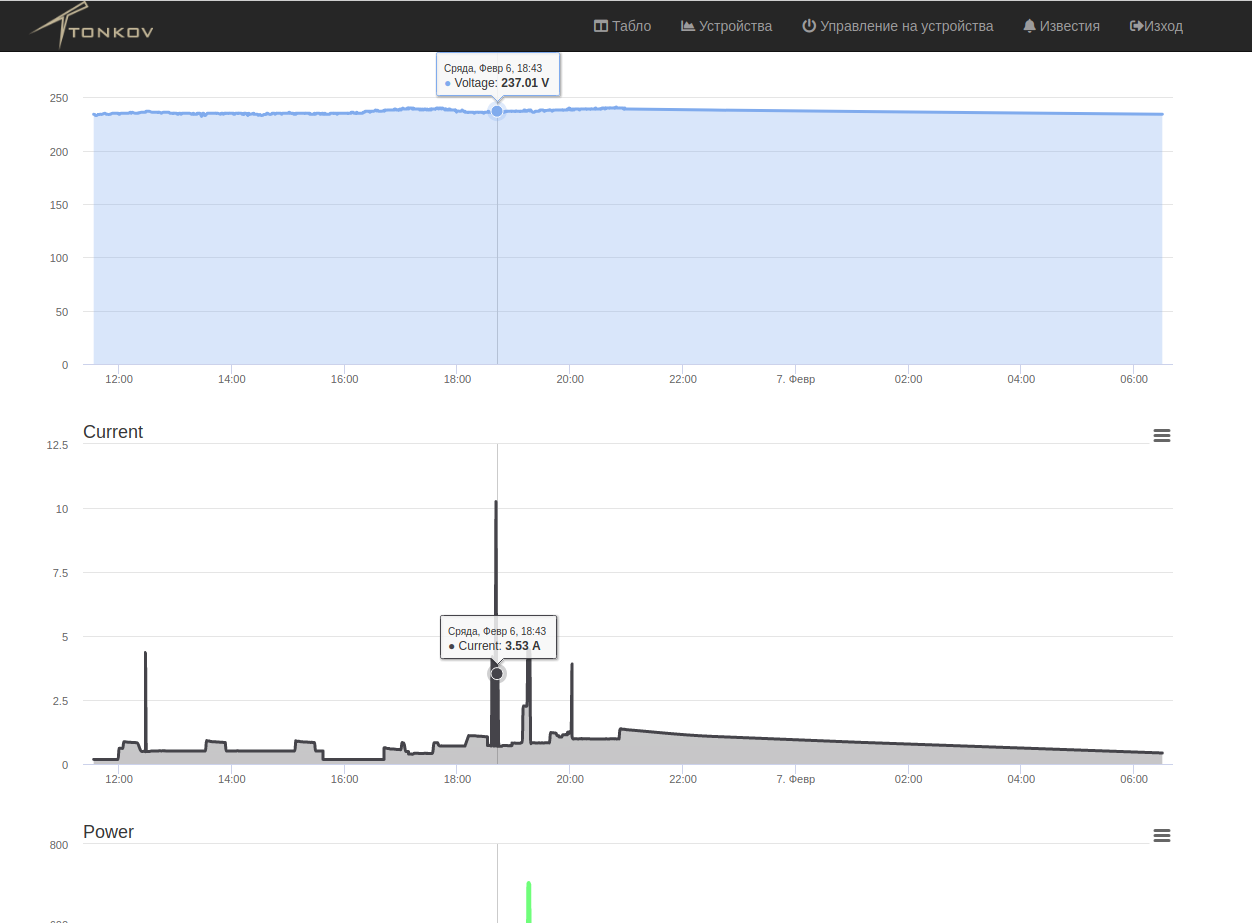
Task: Click the green power spike line
Action: (528, 900)
